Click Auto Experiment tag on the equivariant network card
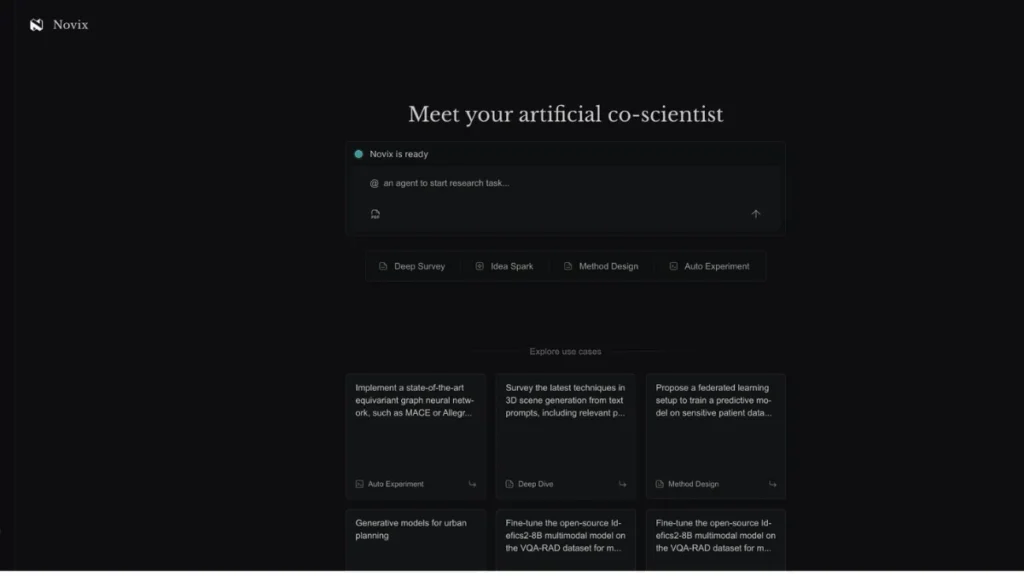1024x576 pixels. click(x=395, y=484)
